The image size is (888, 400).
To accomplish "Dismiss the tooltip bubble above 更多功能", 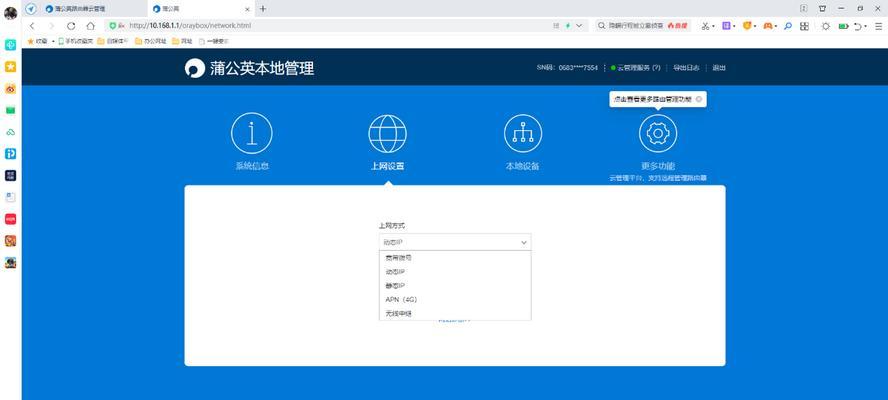I will click(699, 99).
